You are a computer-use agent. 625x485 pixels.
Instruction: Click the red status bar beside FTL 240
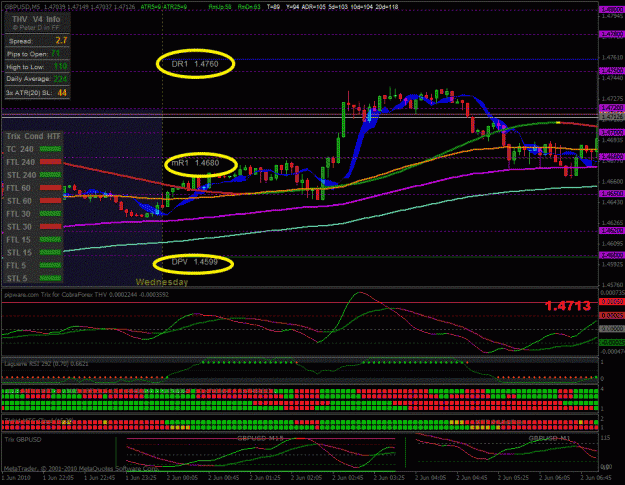click(51, 162)
